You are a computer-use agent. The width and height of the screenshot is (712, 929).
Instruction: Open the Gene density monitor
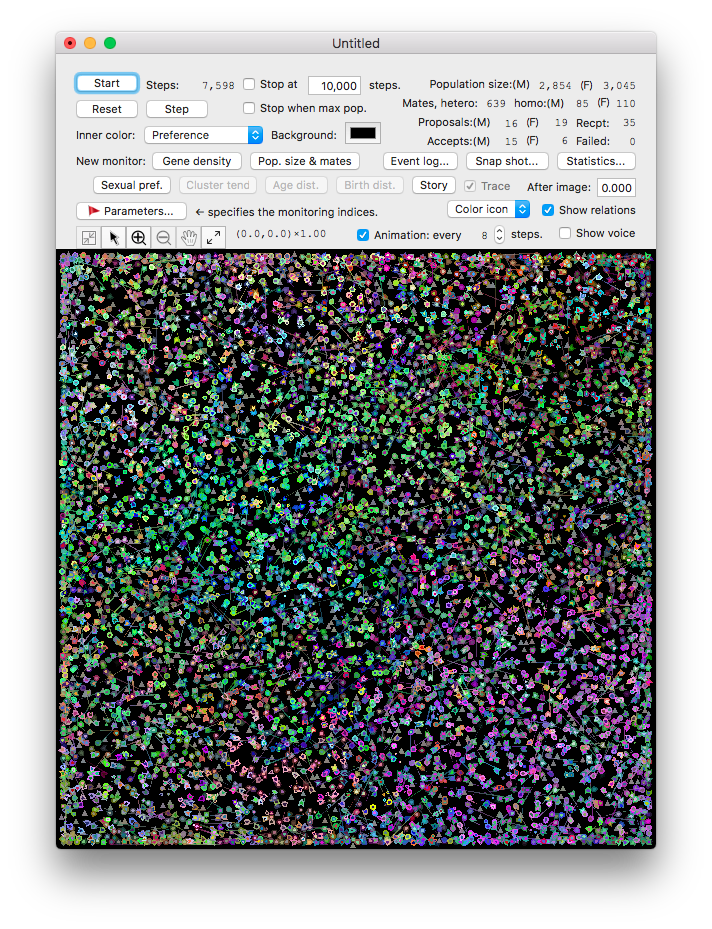[197, 161]
